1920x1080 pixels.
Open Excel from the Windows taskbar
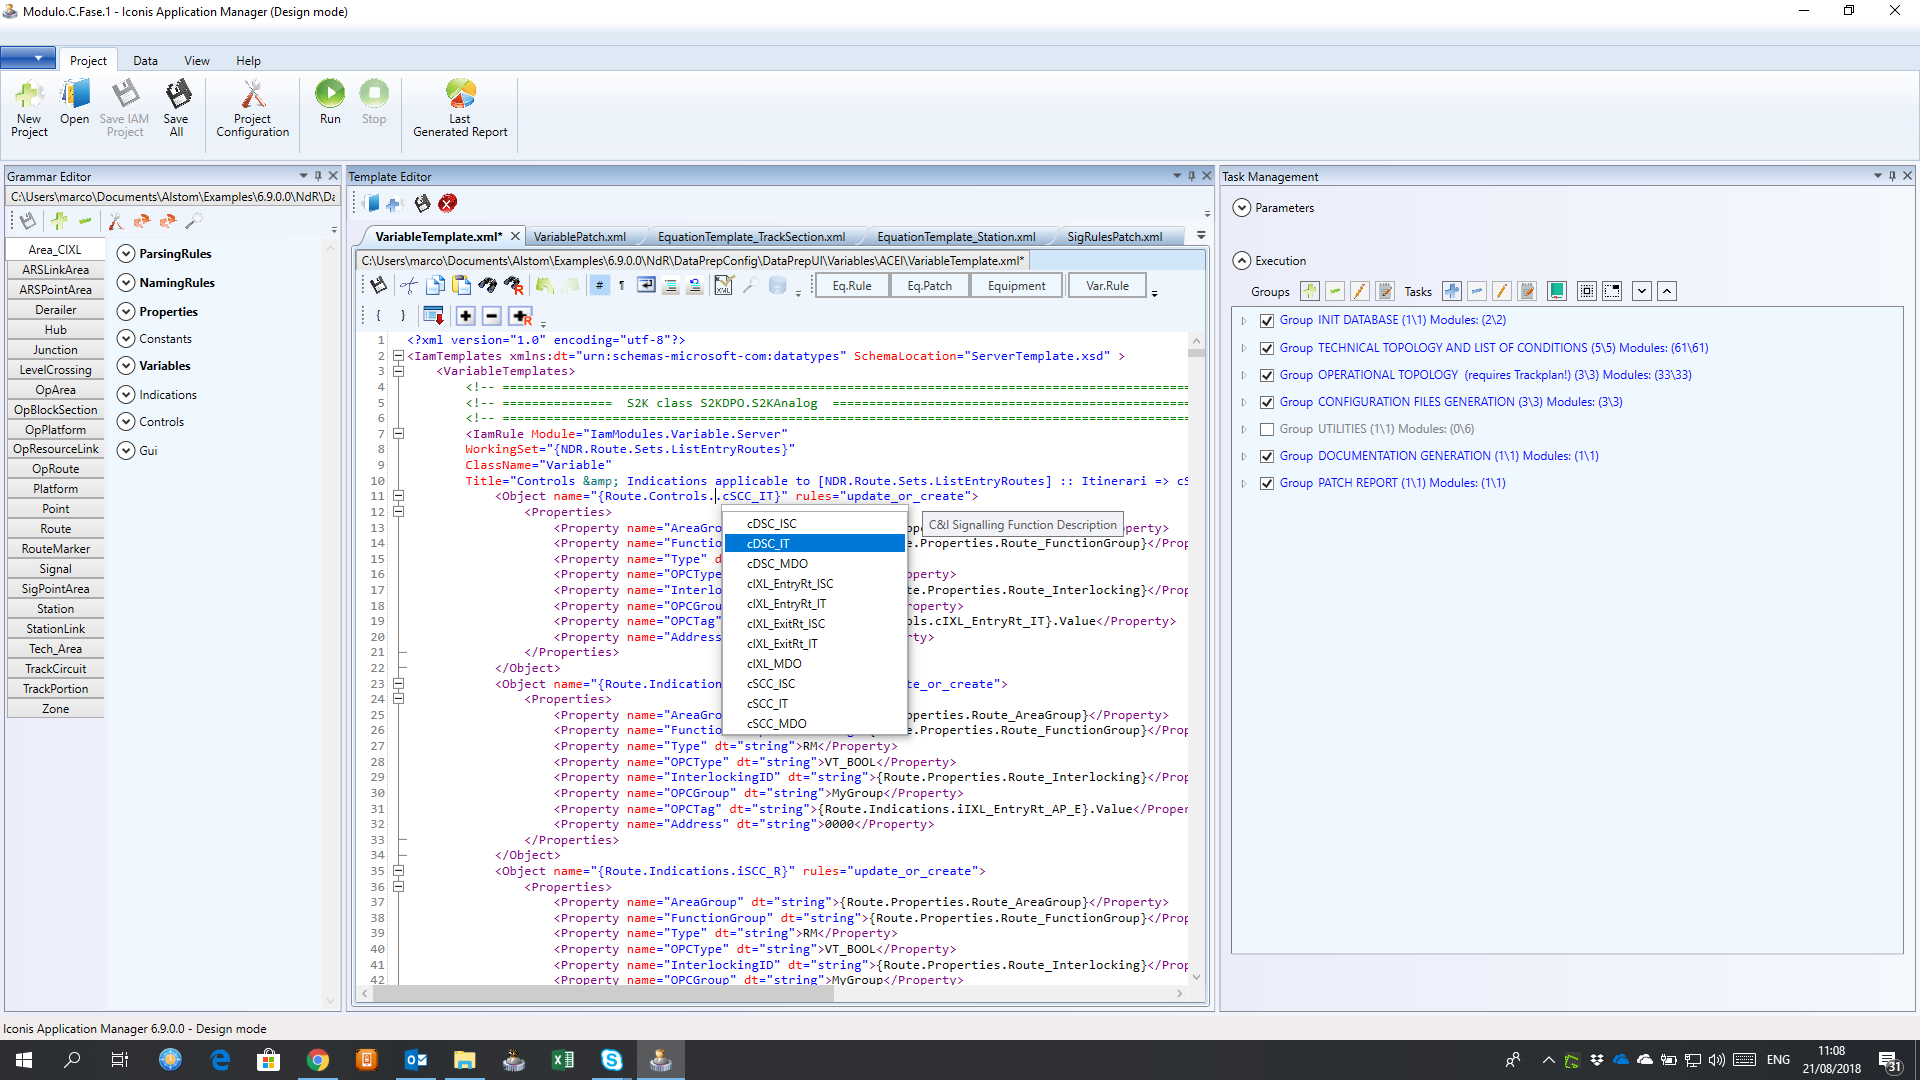(563, 1060)
